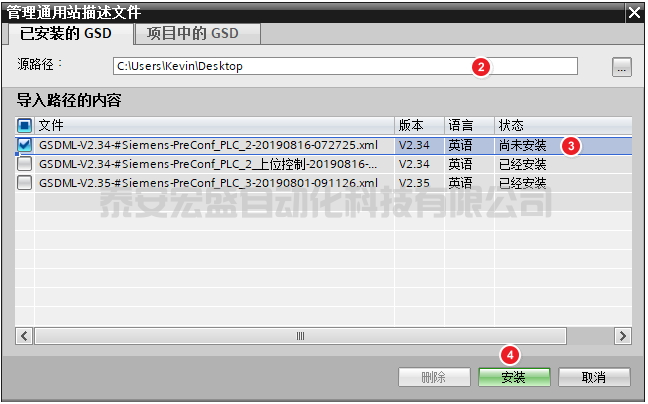Sort by the 状态 status column header
The width and height of the screenshot is (648, 404).
pos(560,126)
